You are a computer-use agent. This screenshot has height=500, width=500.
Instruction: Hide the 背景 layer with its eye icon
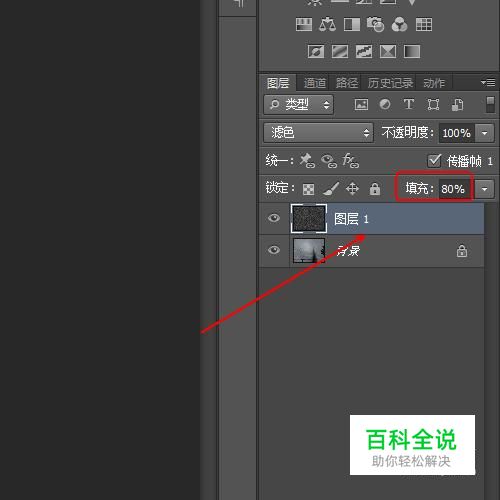pos(274,250)
